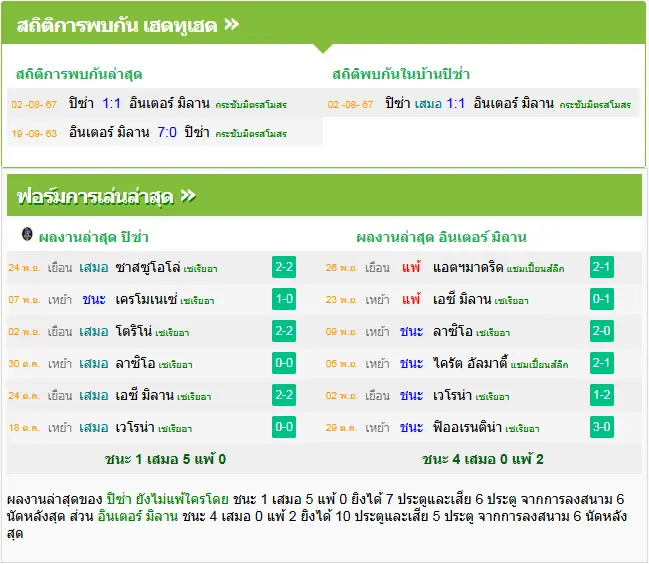The image size is (649, 564).
Task: Click team name ซาสซูโอโล่
Action: click(148, 267)
